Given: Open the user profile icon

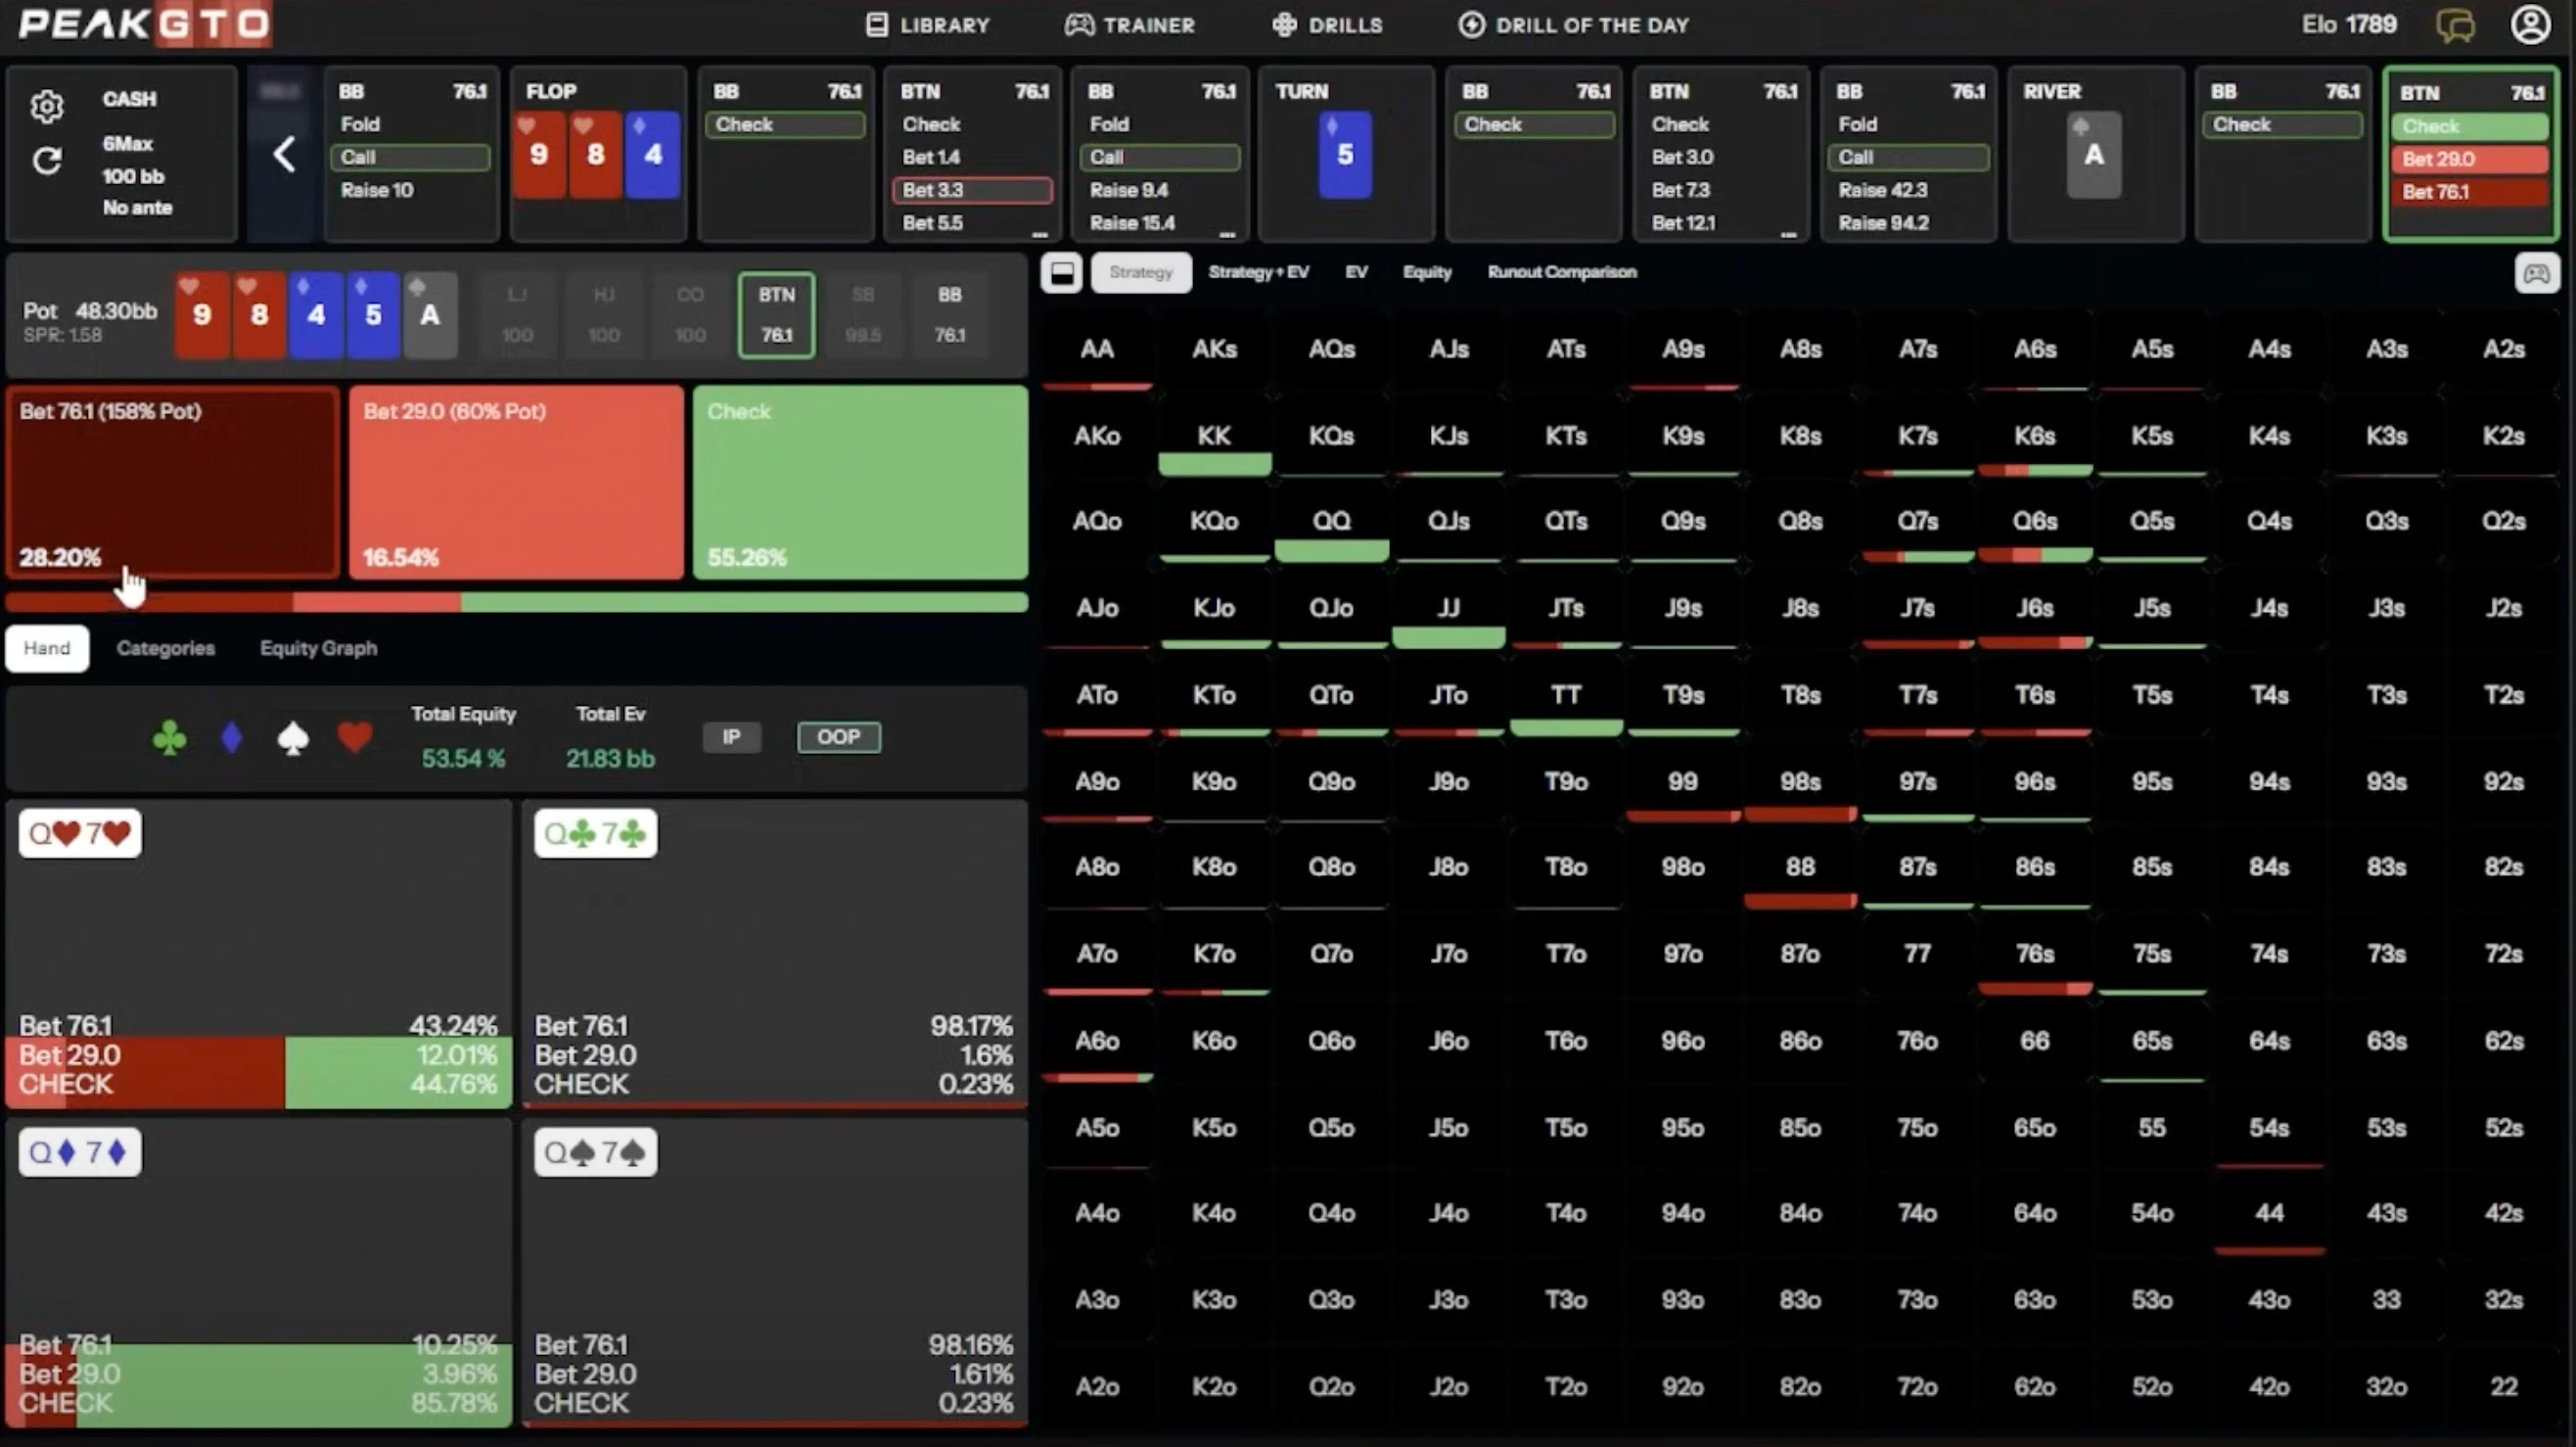Looking at the screenshot, I should point(2529,25).
